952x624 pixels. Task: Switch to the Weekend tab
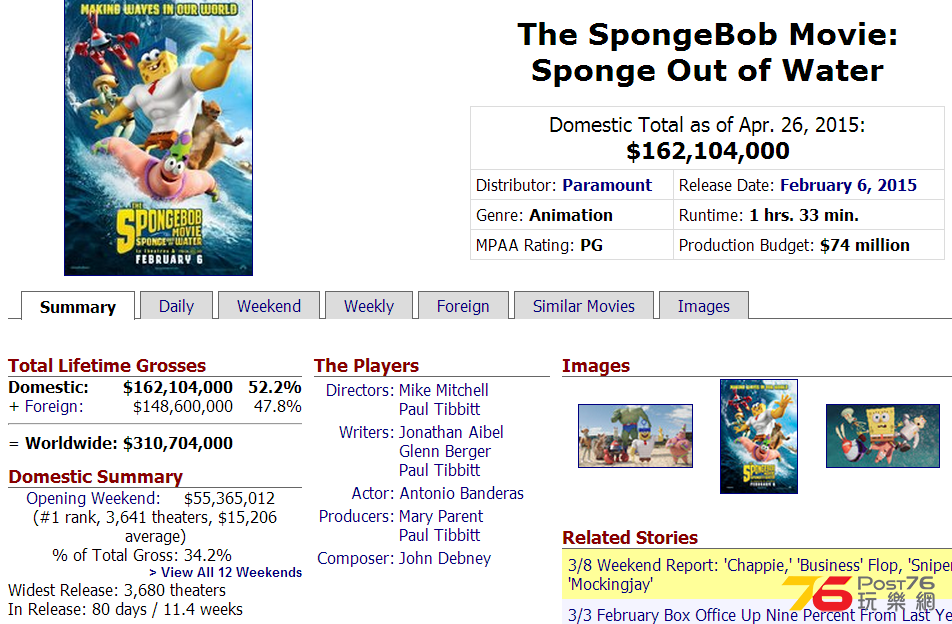[x=269, y=306]
